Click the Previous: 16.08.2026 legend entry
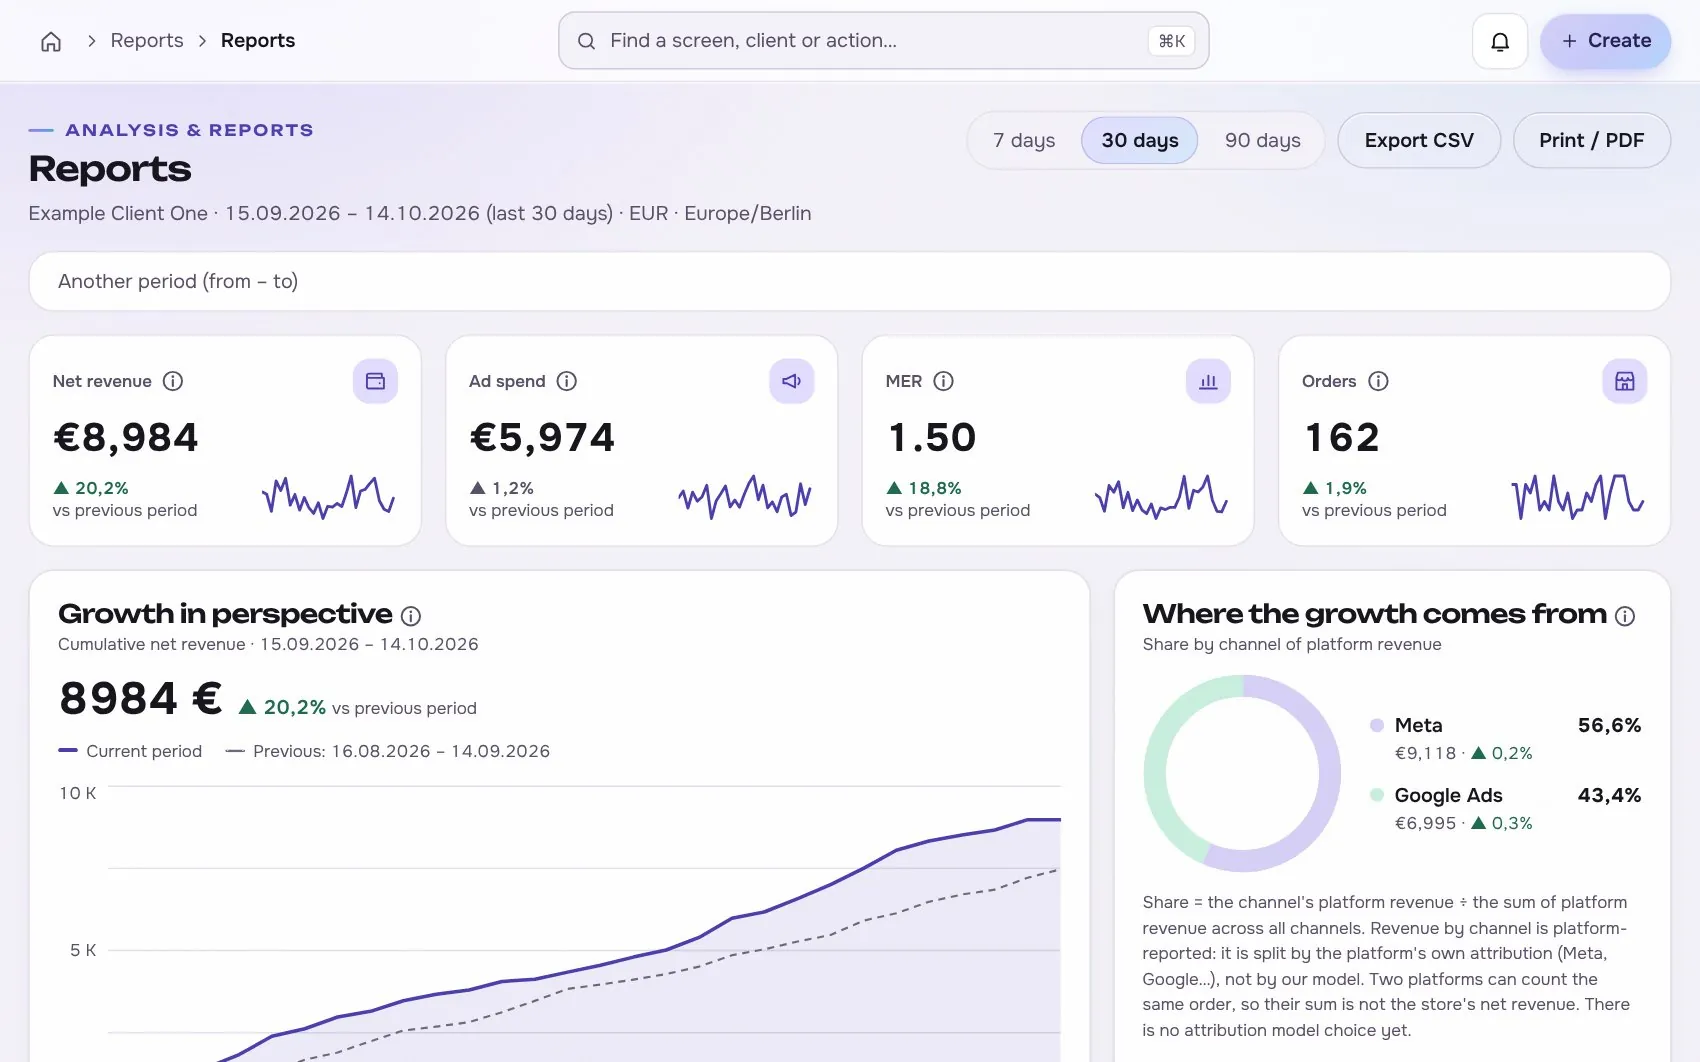Image resolution: width=1700 pixels, height=1062 pixels. coord(388,751)
